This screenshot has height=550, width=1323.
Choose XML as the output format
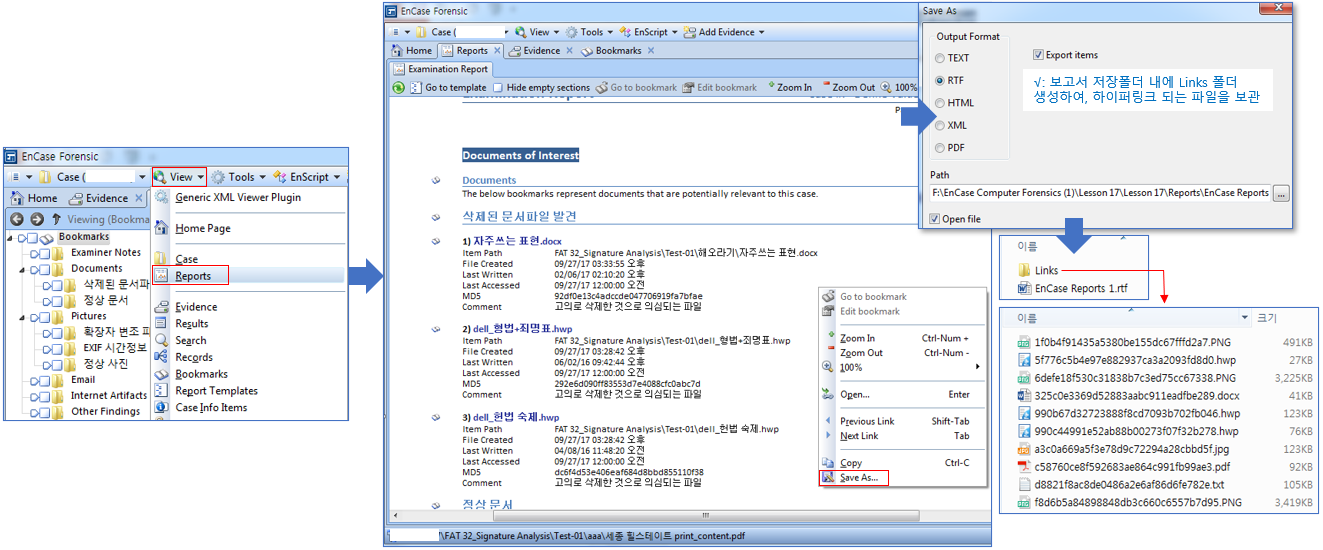coord(939,125)
